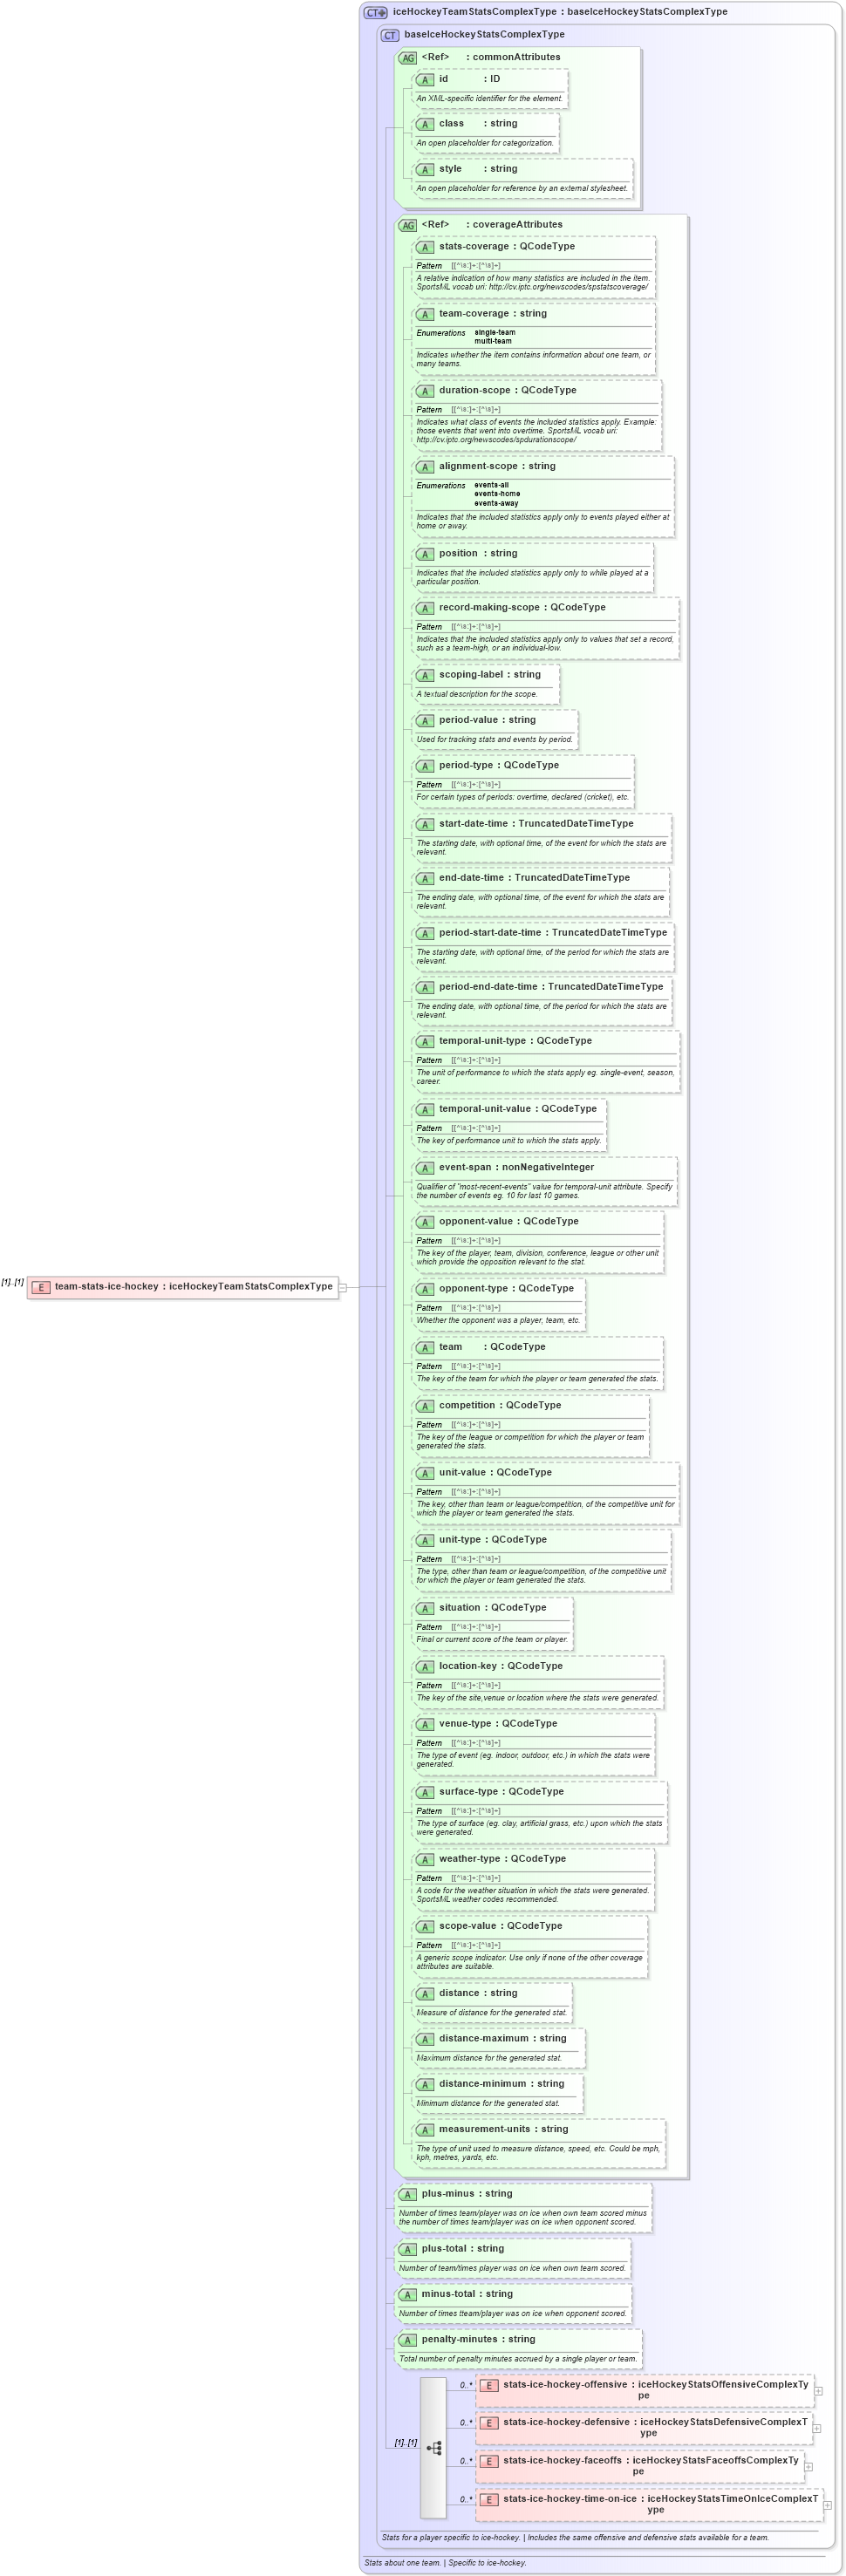Select unit-type : QCodeType
The width and height of the screenshot is (846, 2576).
493,1540
